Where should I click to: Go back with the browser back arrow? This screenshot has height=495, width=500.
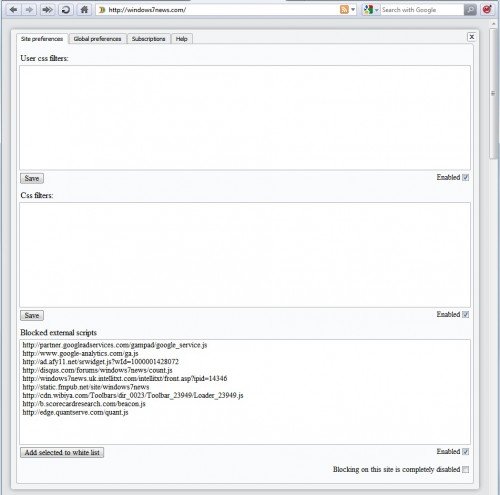pos(13,10)
